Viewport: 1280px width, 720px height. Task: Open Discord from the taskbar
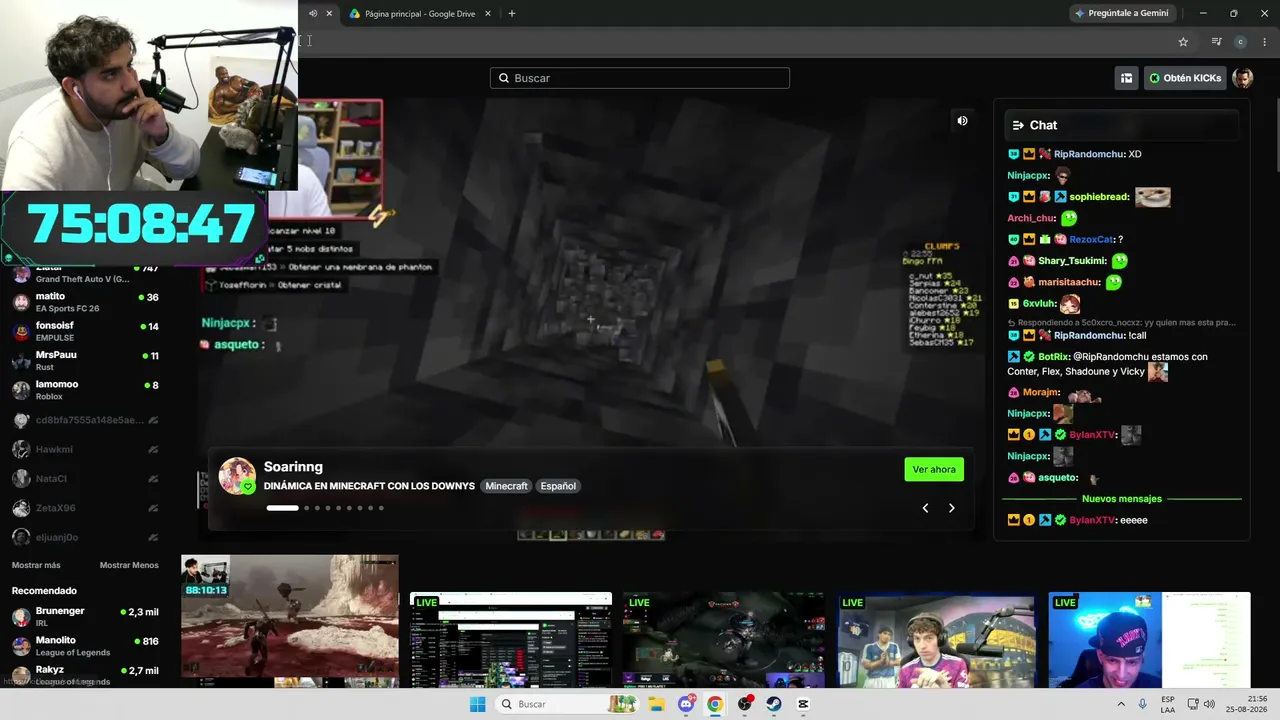[x=686, y=704]
